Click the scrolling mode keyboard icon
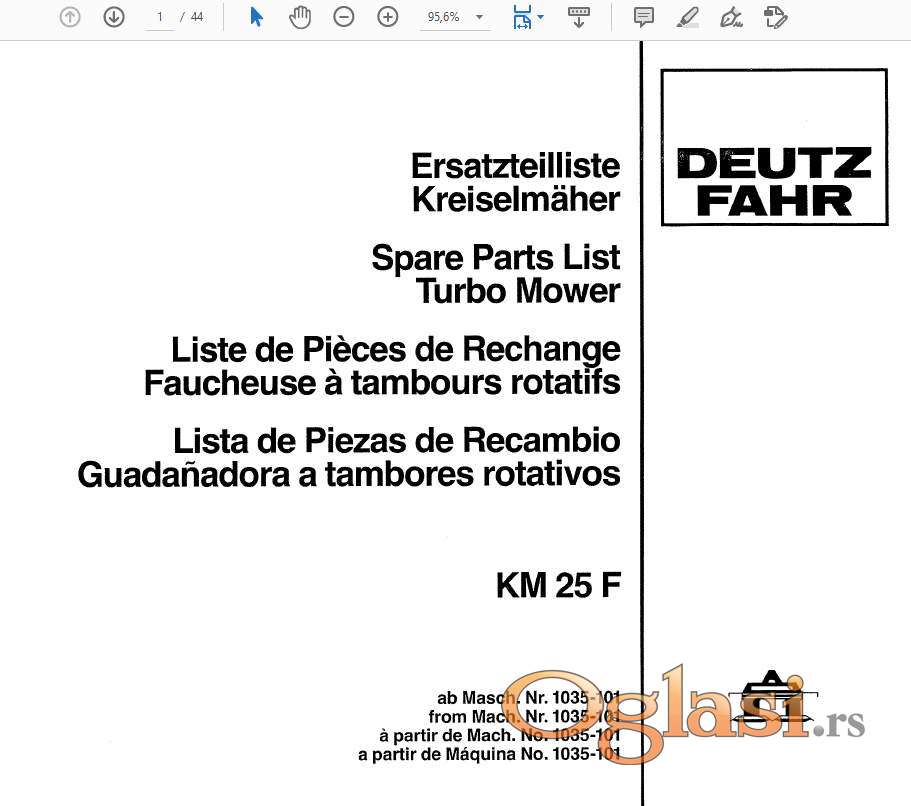Image resolution: width=911 pixels, height=806 pixels. click(579, 17)
